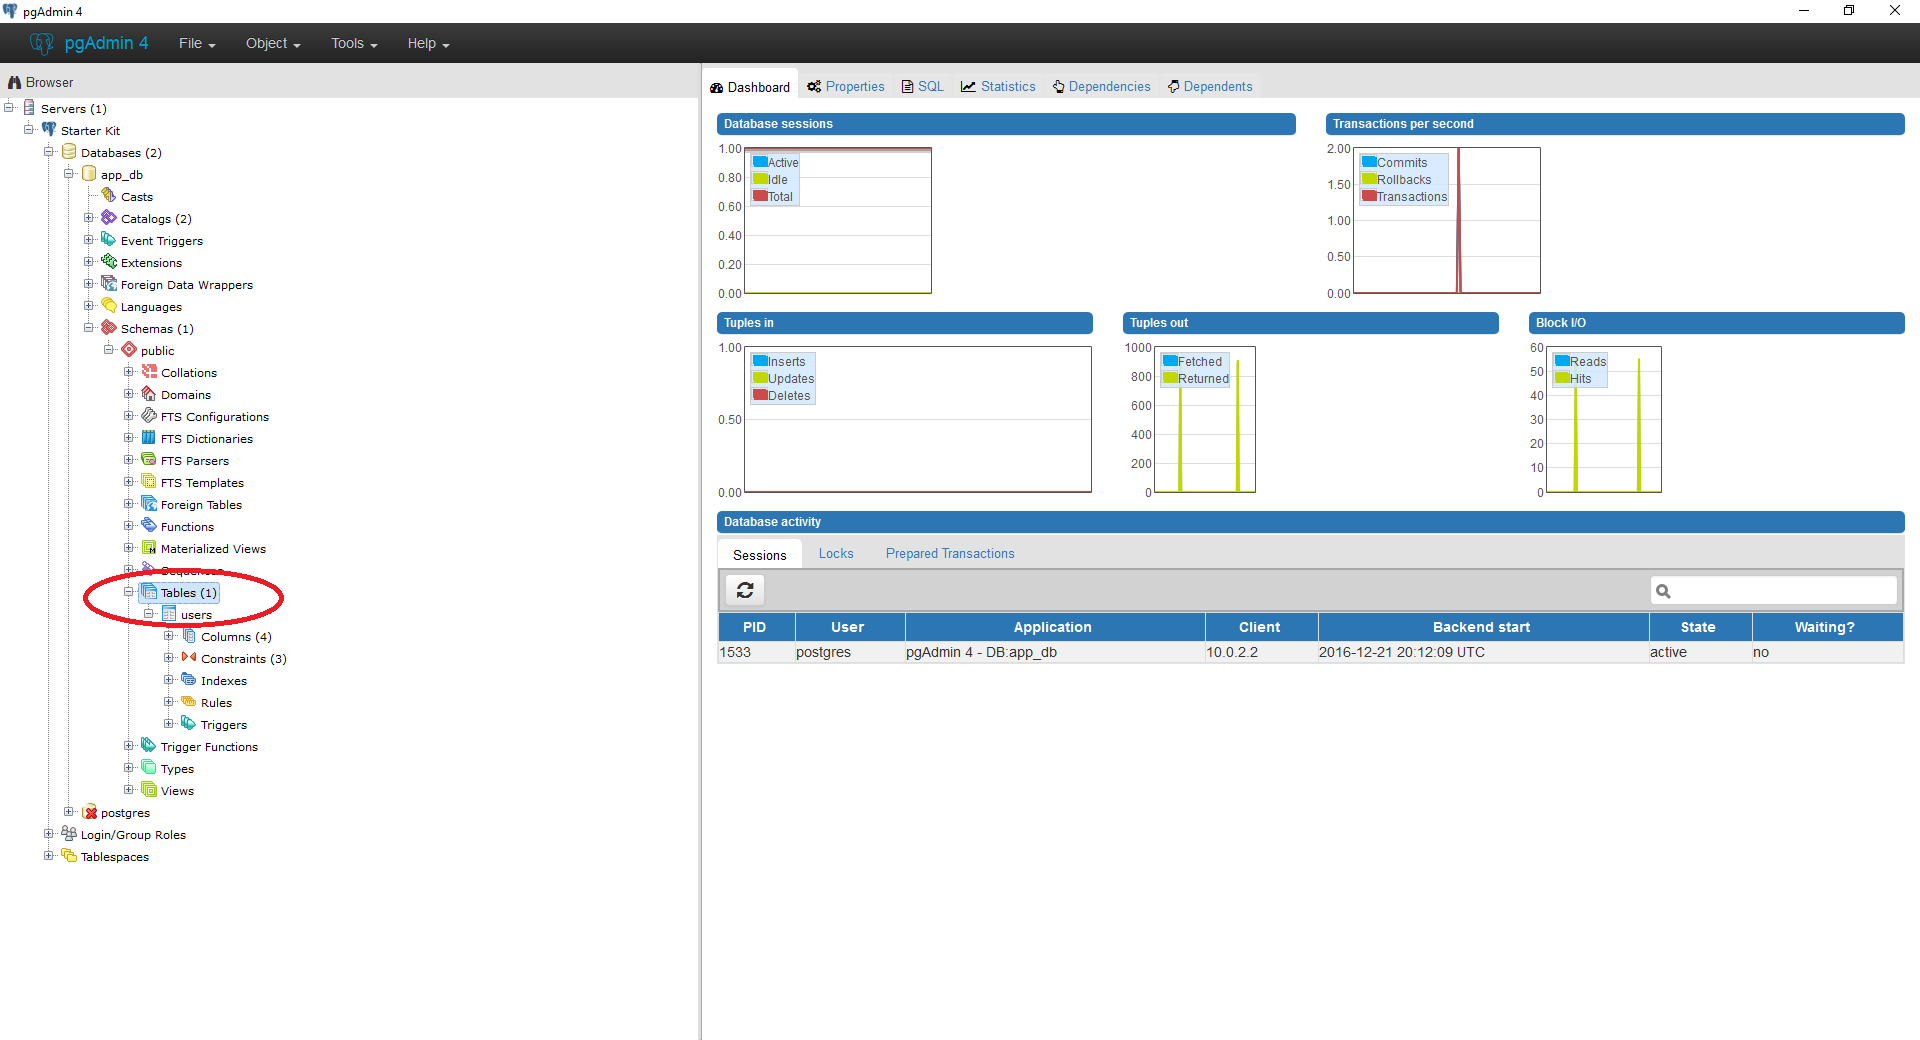Select the Starter Kit server icon
The image size is (1920, 1040).
pos(49,130)
